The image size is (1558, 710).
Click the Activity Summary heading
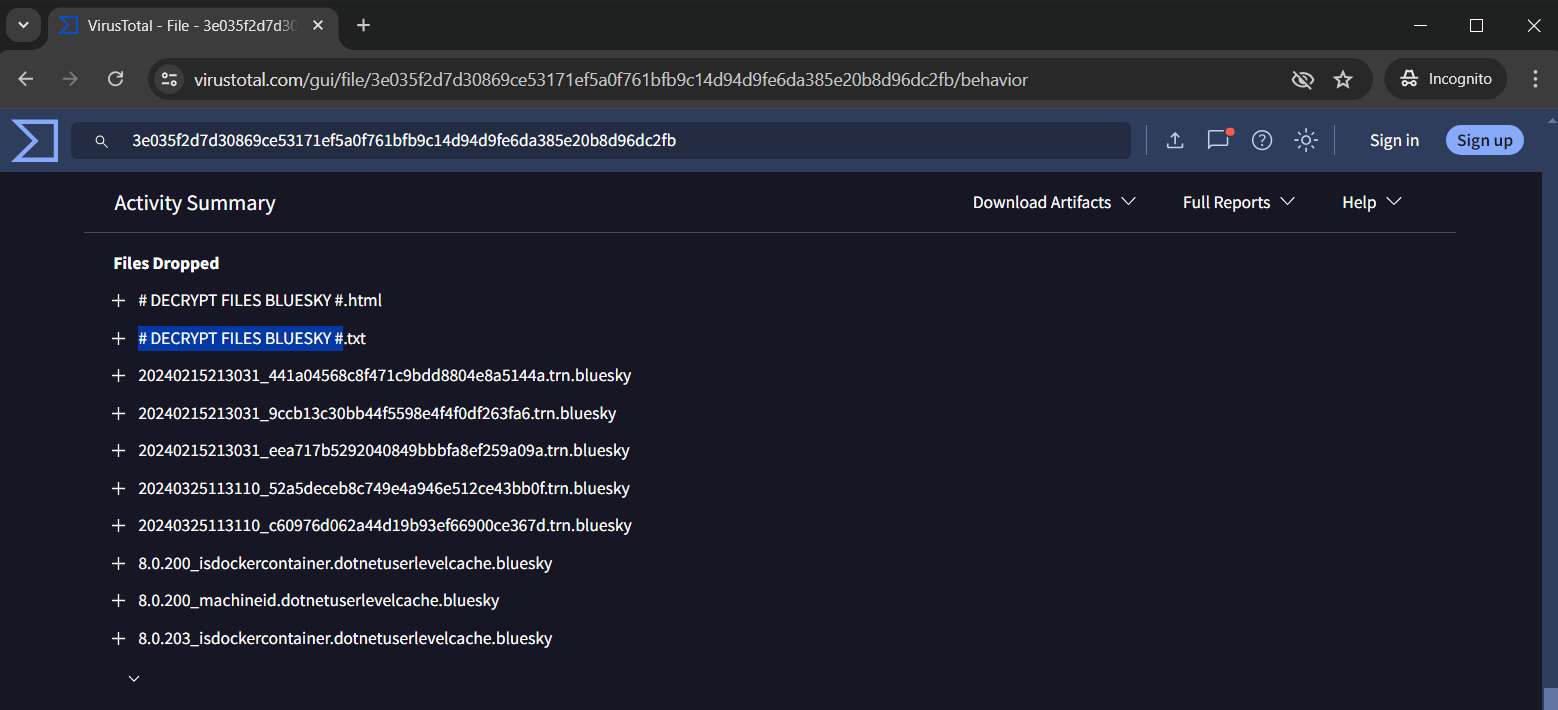[x=195, y=203]
